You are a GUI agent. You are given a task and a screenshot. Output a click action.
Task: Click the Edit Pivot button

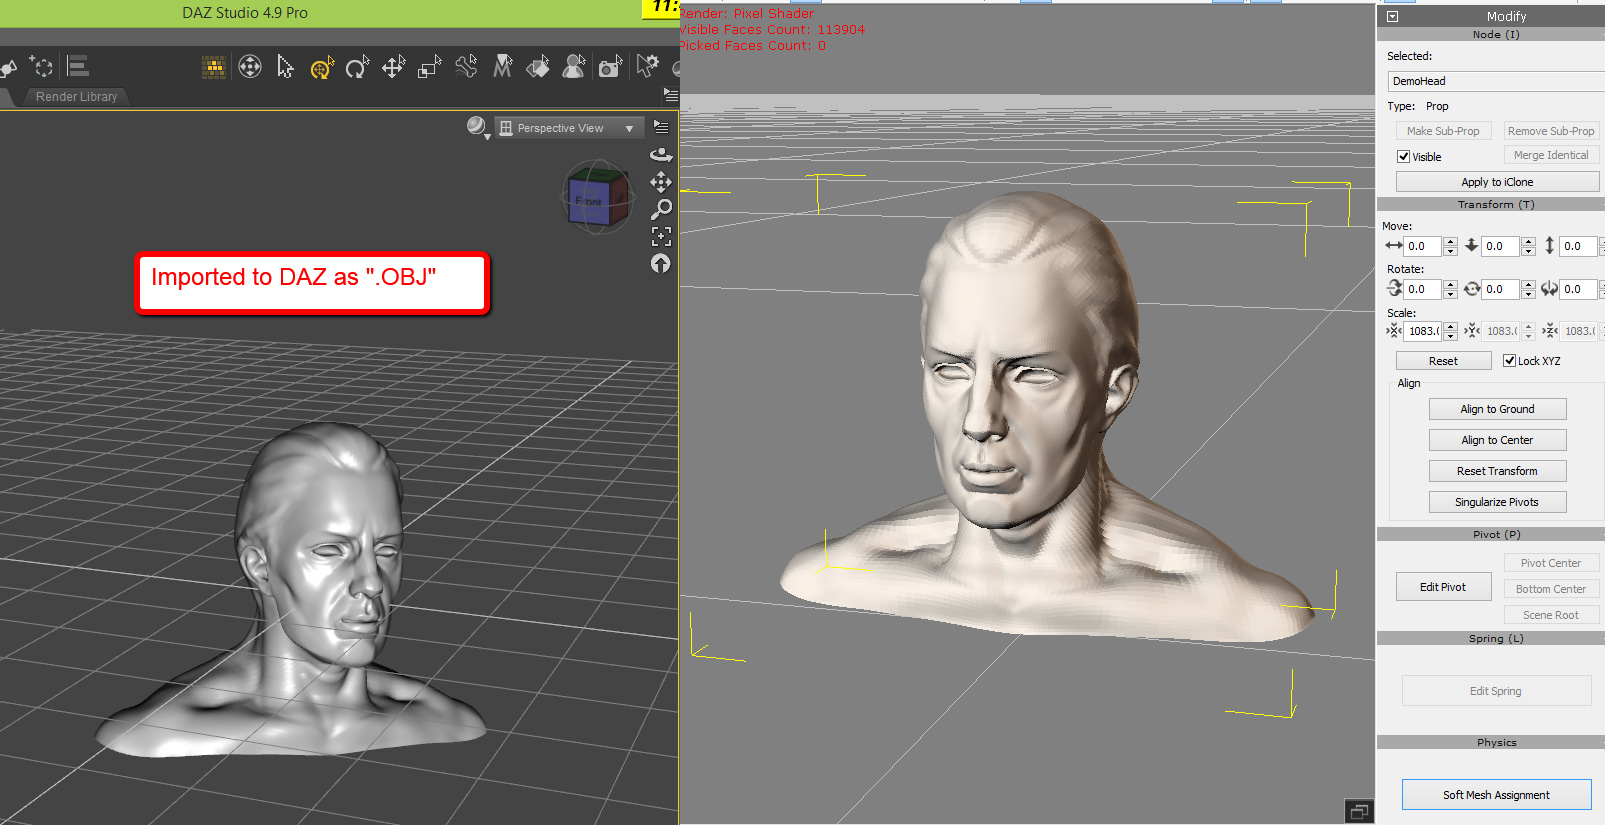1443,587
